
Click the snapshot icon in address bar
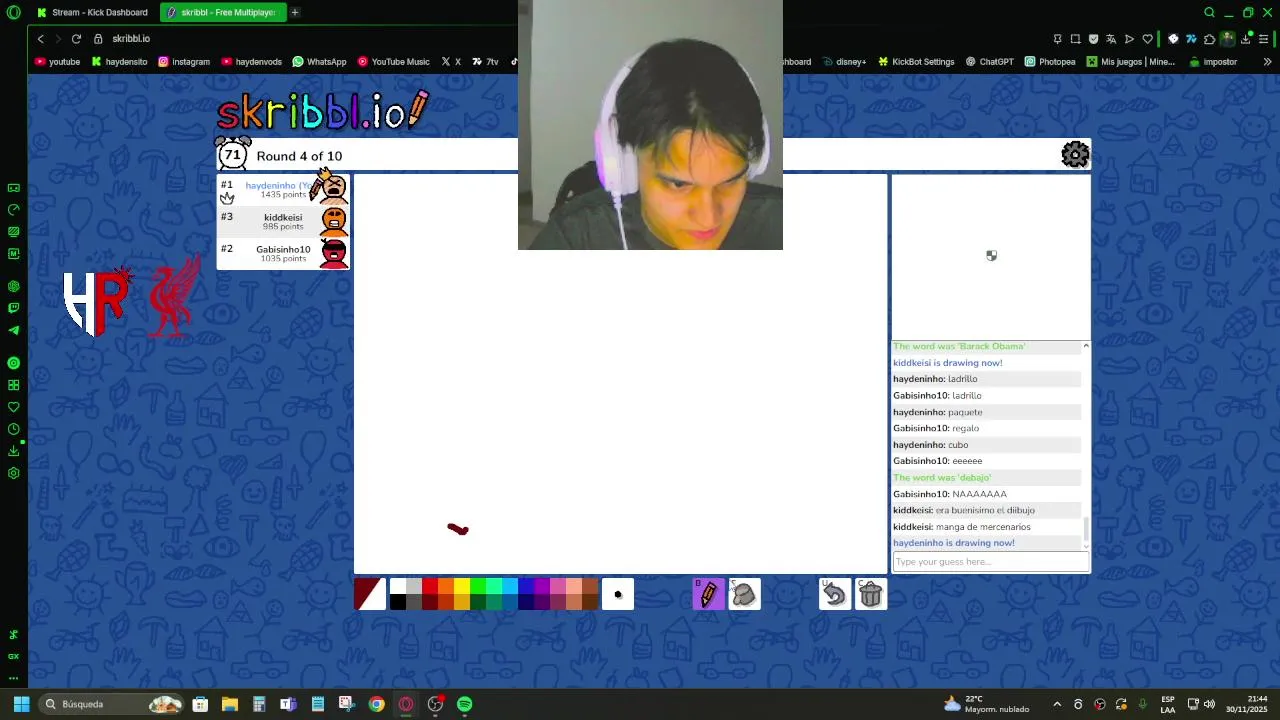[x=1075, y=39]
